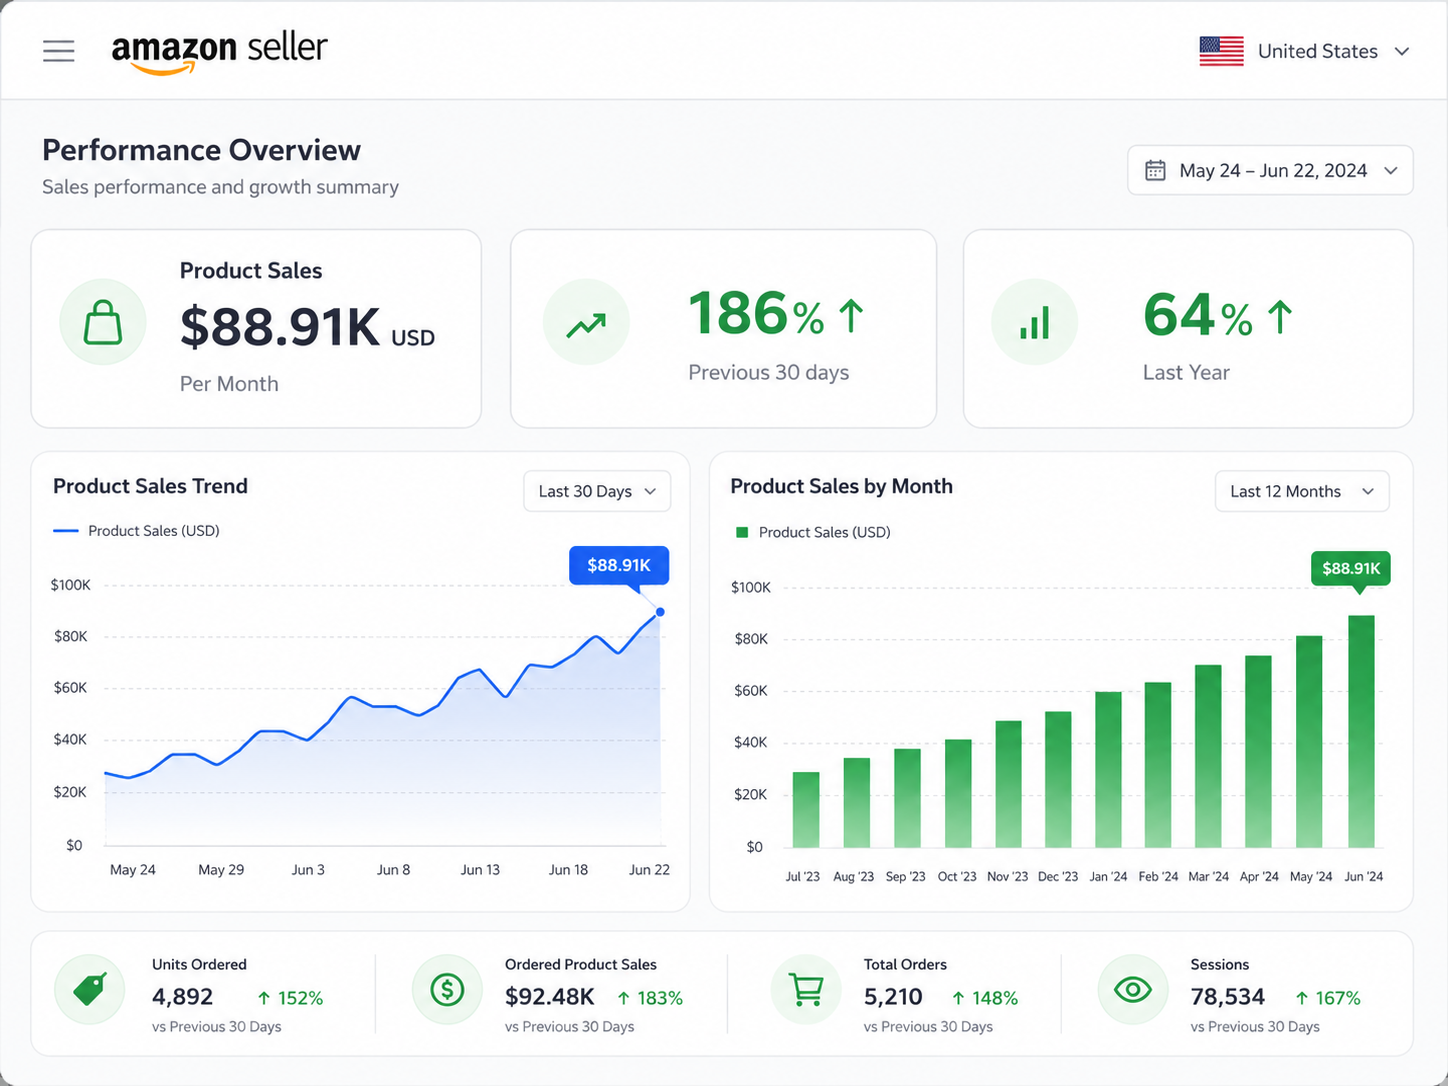Click the Nov '23 bar
This screenshot has width=1448, height=1086.
1009,784
